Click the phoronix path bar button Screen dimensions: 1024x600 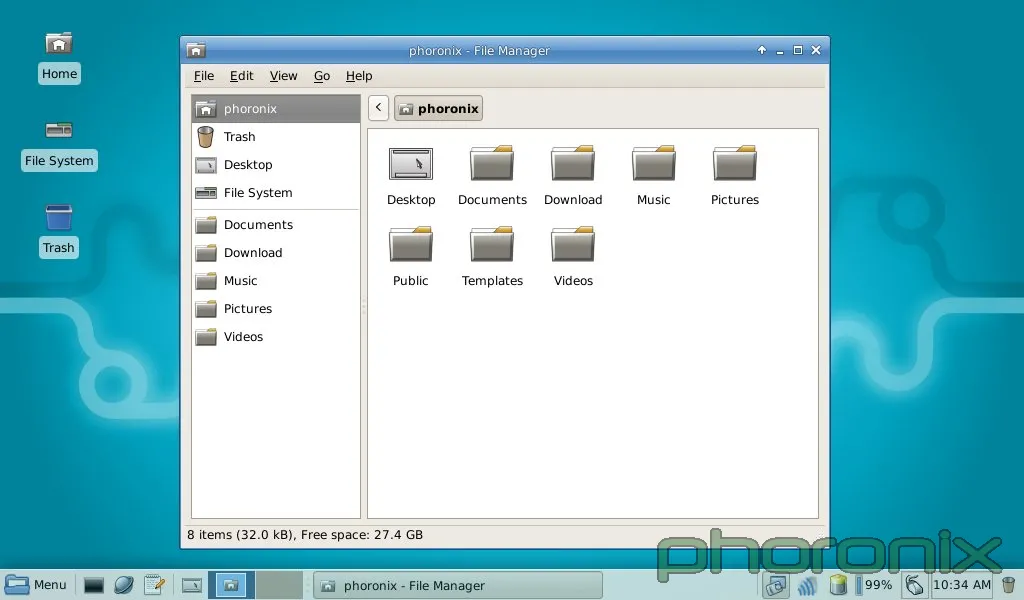click(438, 108)
